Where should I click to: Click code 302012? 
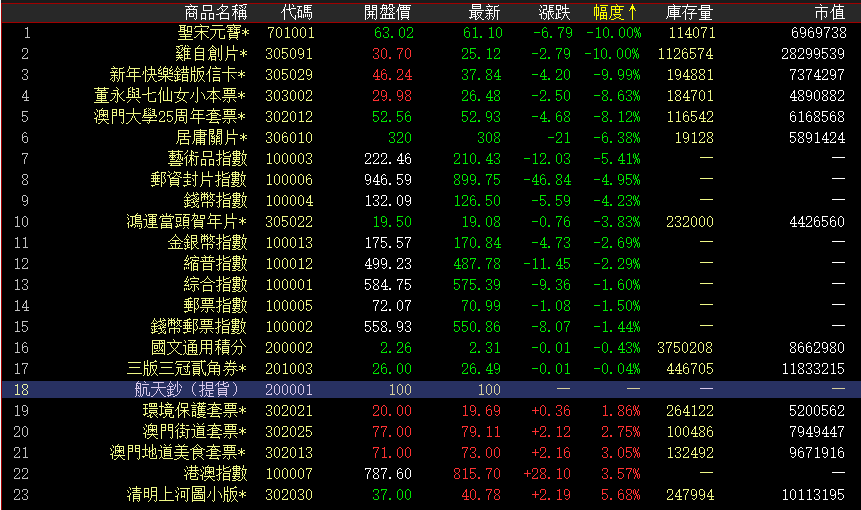click(x=289, y=117)
